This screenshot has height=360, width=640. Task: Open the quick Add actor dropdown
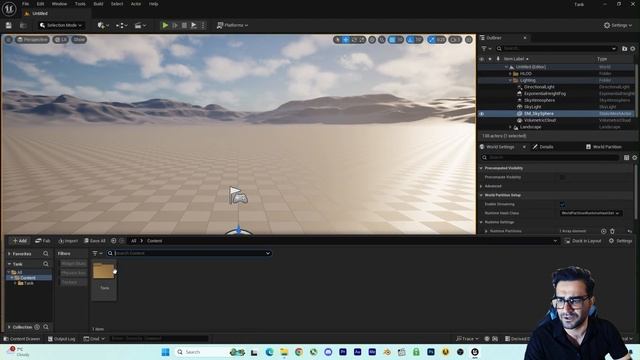point(103,25)
